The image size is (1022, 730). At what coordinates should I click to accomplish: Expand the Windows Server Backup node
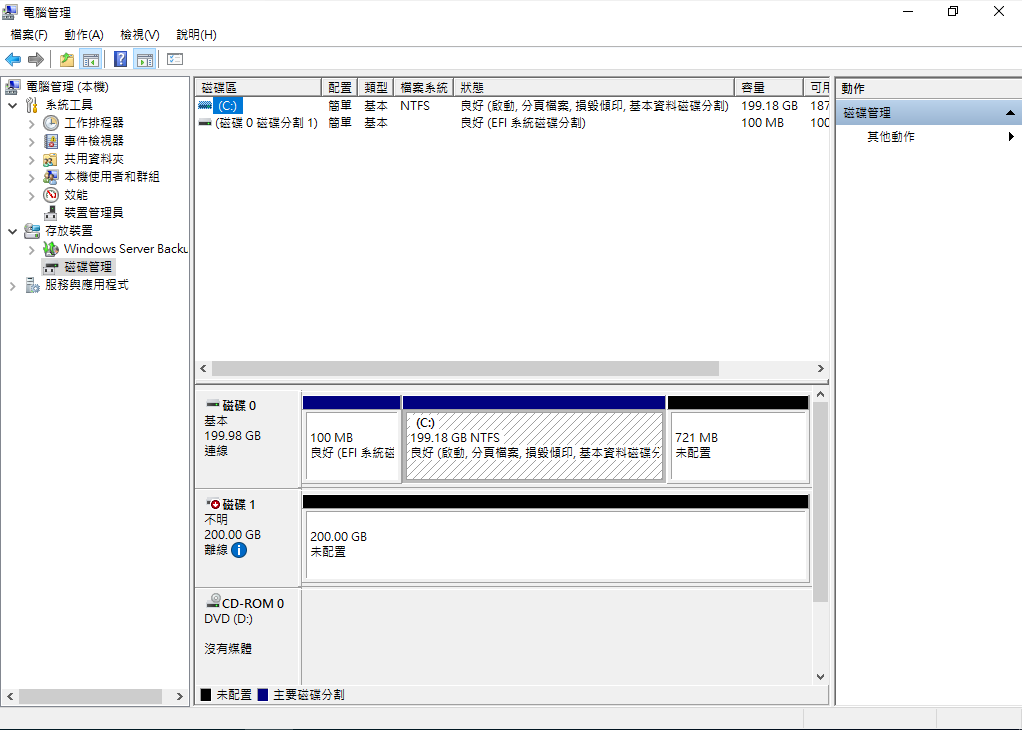[x=31, y=249]
